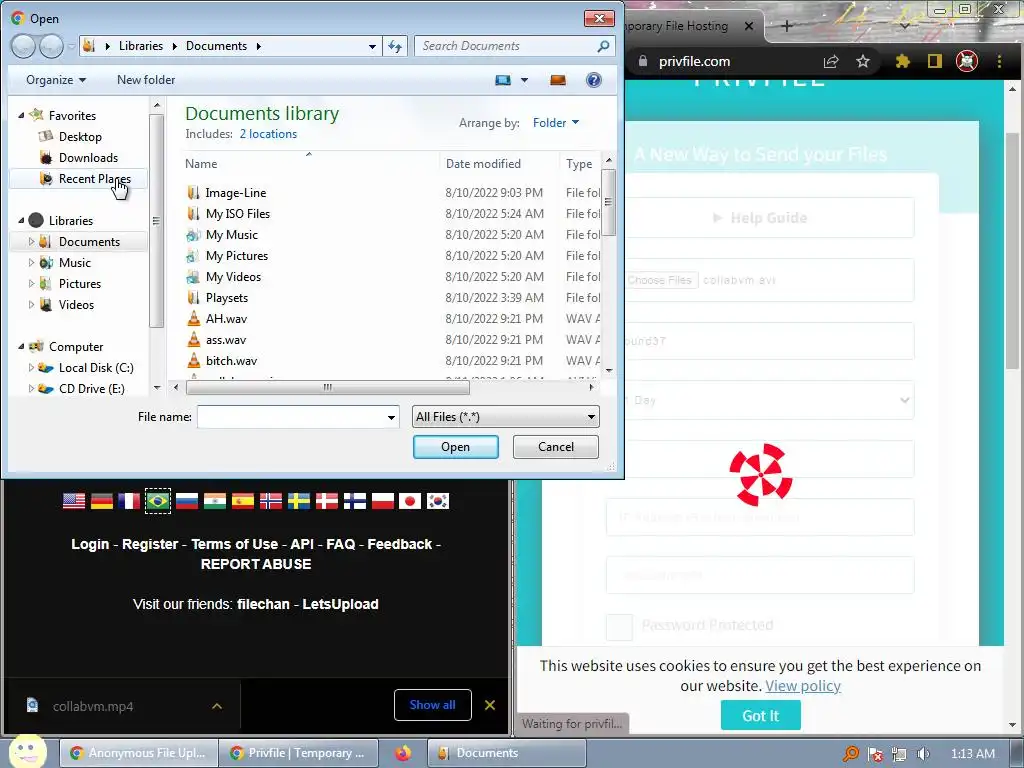
Task: Click the refresh button beside address bar
Action: 395,46
